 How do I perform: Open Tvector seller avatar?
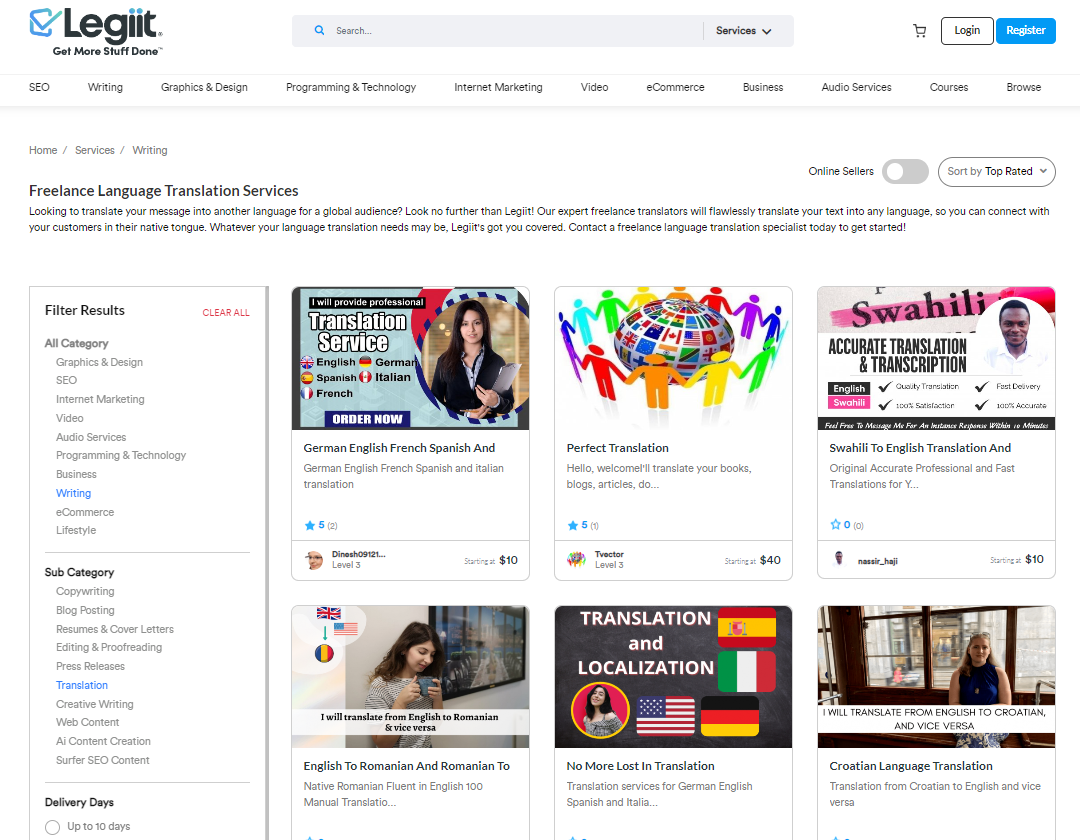[x=577, y=560]
